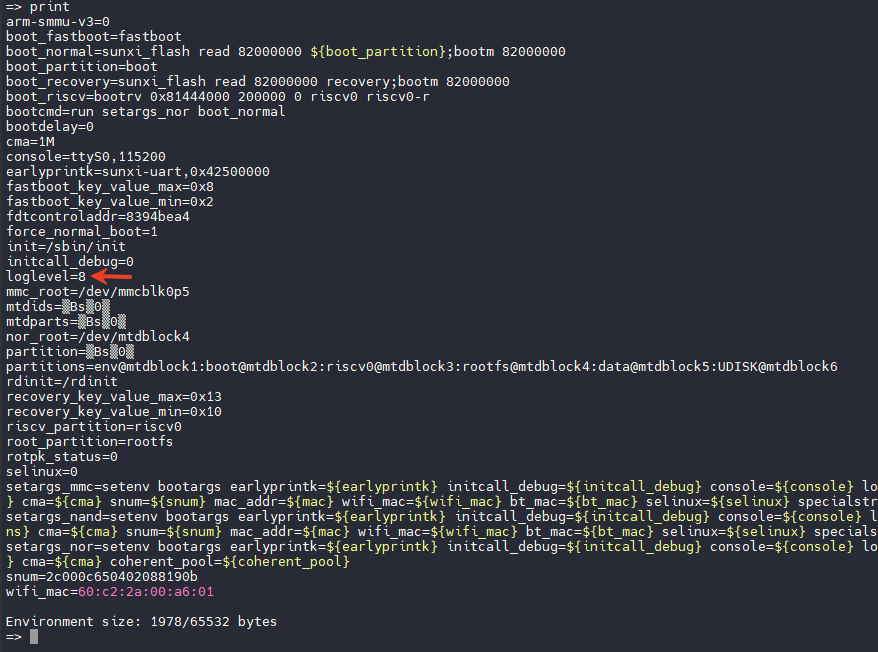The image size is (878, 652).
Task: Click the yellow ${coherent_pool} variable
Action: pos(286,561)
